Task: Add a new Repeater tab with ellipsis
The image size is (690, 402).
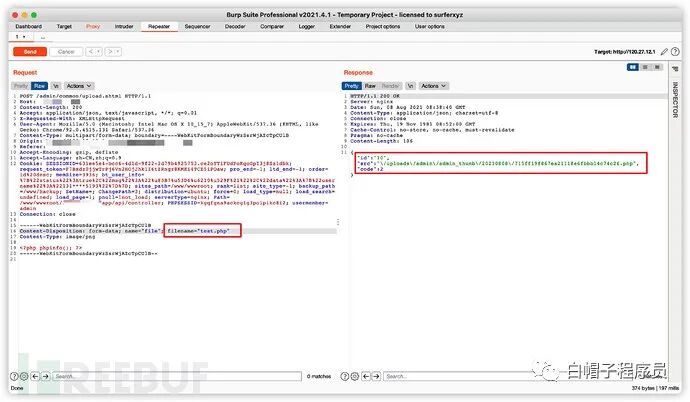Action: click(43, 37)
